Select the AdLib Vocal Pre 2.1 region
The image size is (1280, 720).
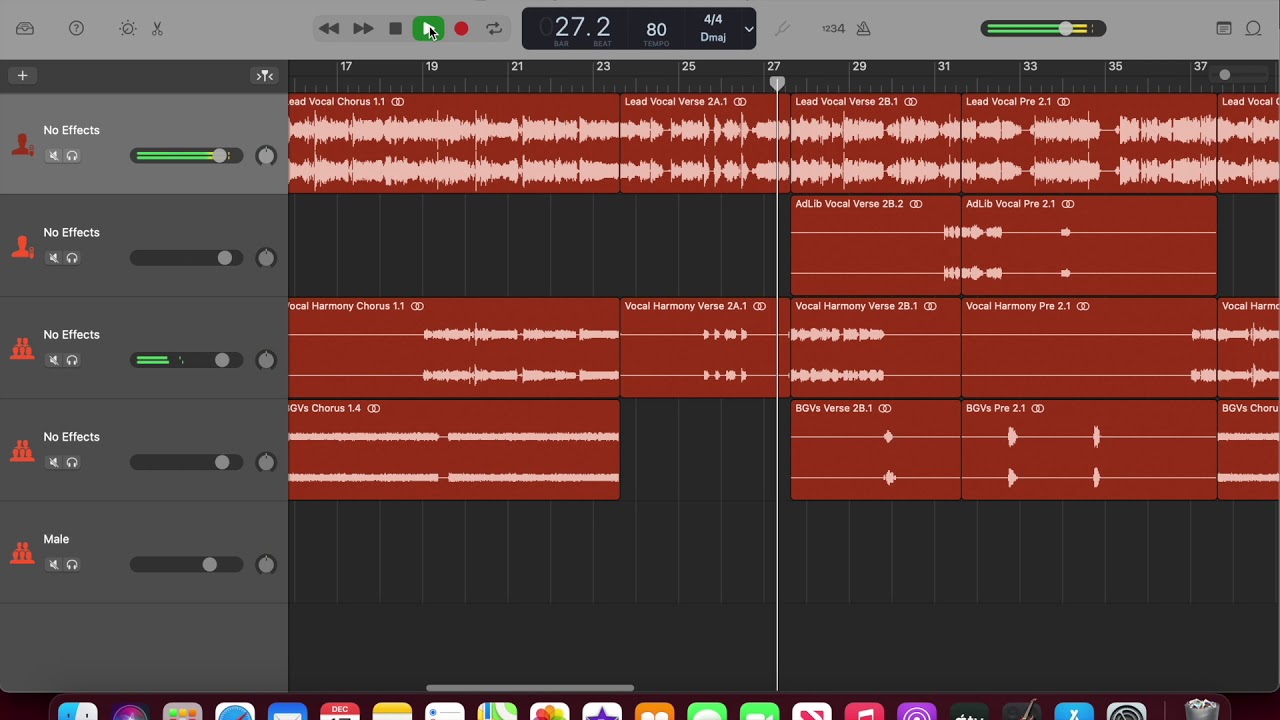coord(1089,245)
